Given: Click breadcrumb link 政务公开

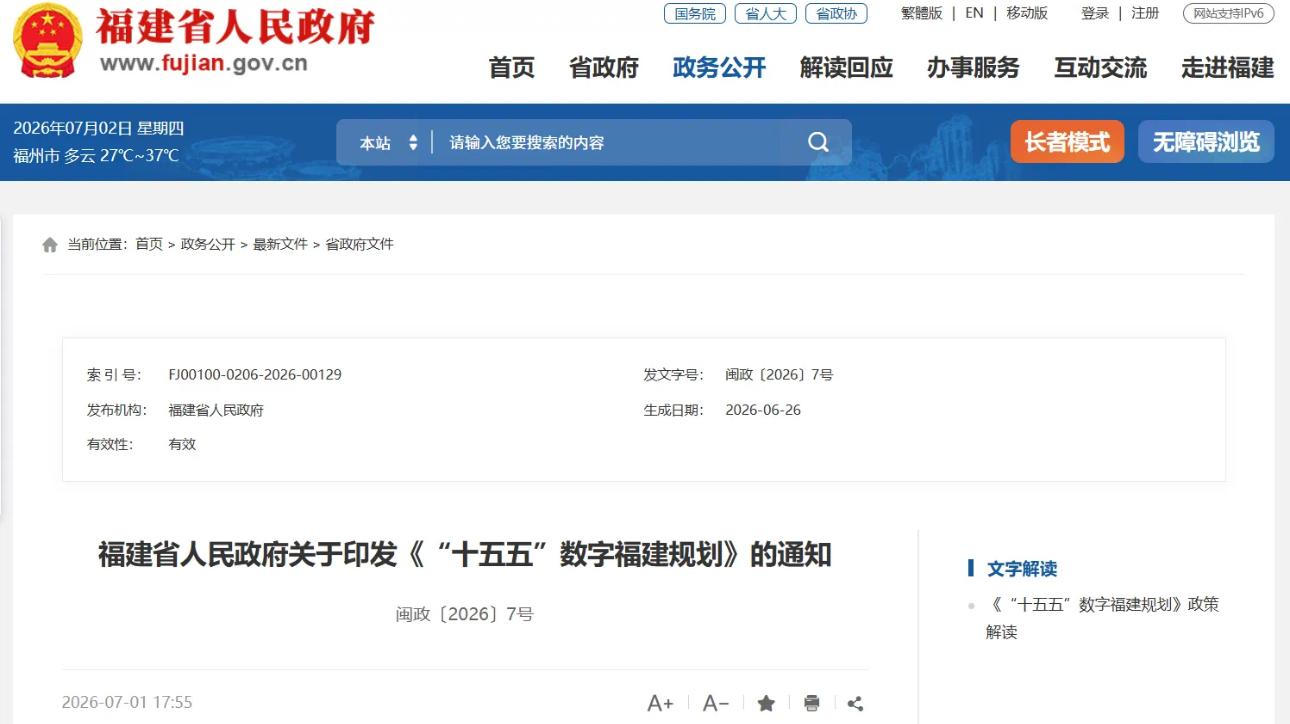Looking at the screenshot, I should (208, 245).
